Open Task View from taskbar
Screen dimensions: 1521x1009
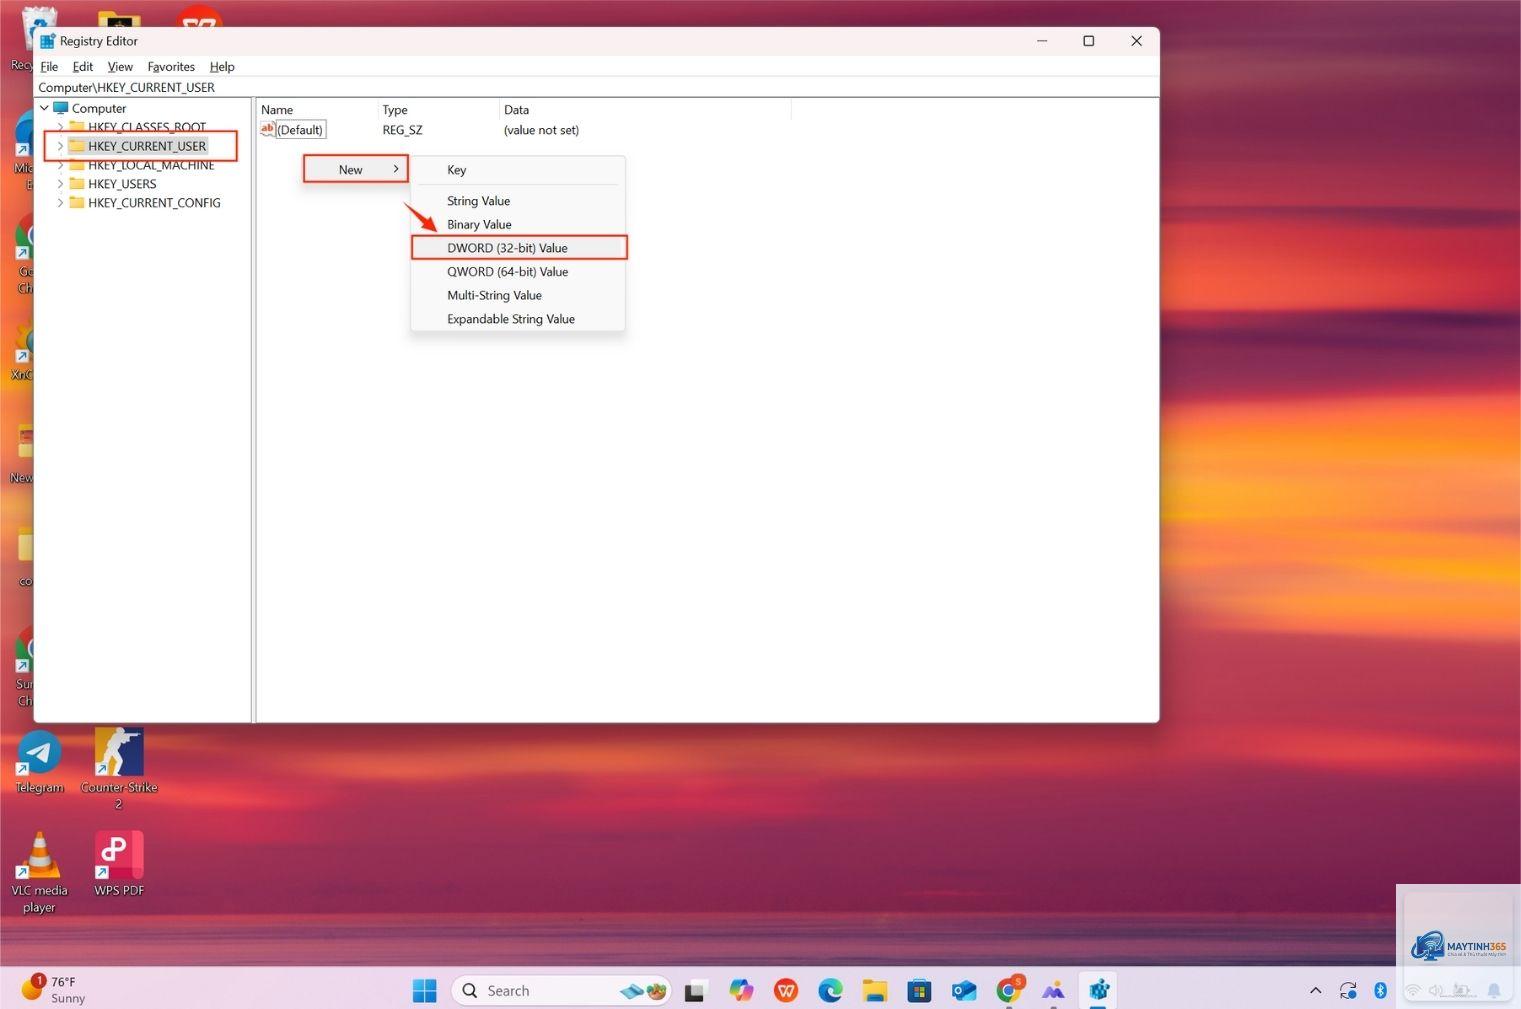695,991
